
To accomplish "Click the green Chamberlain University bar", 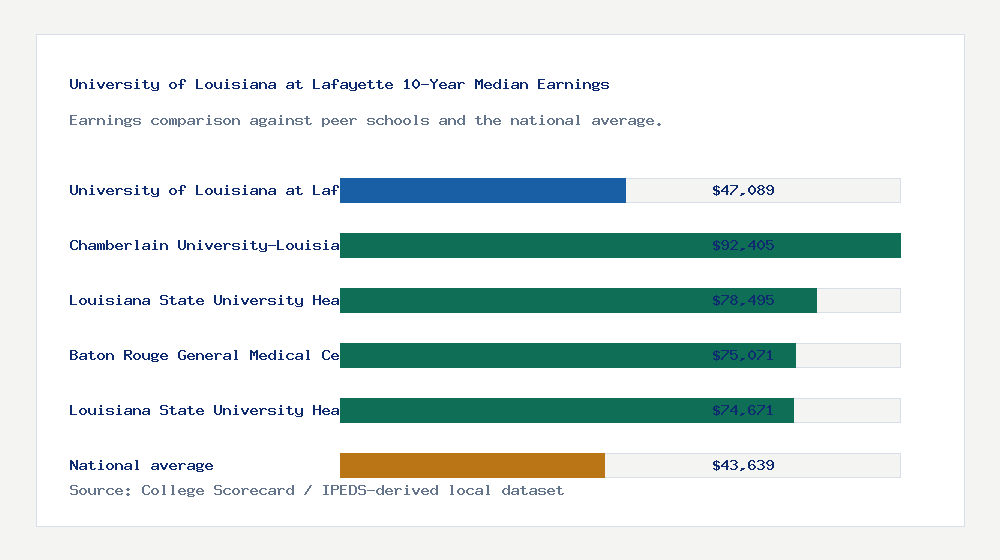I will [x=620, y=246].
